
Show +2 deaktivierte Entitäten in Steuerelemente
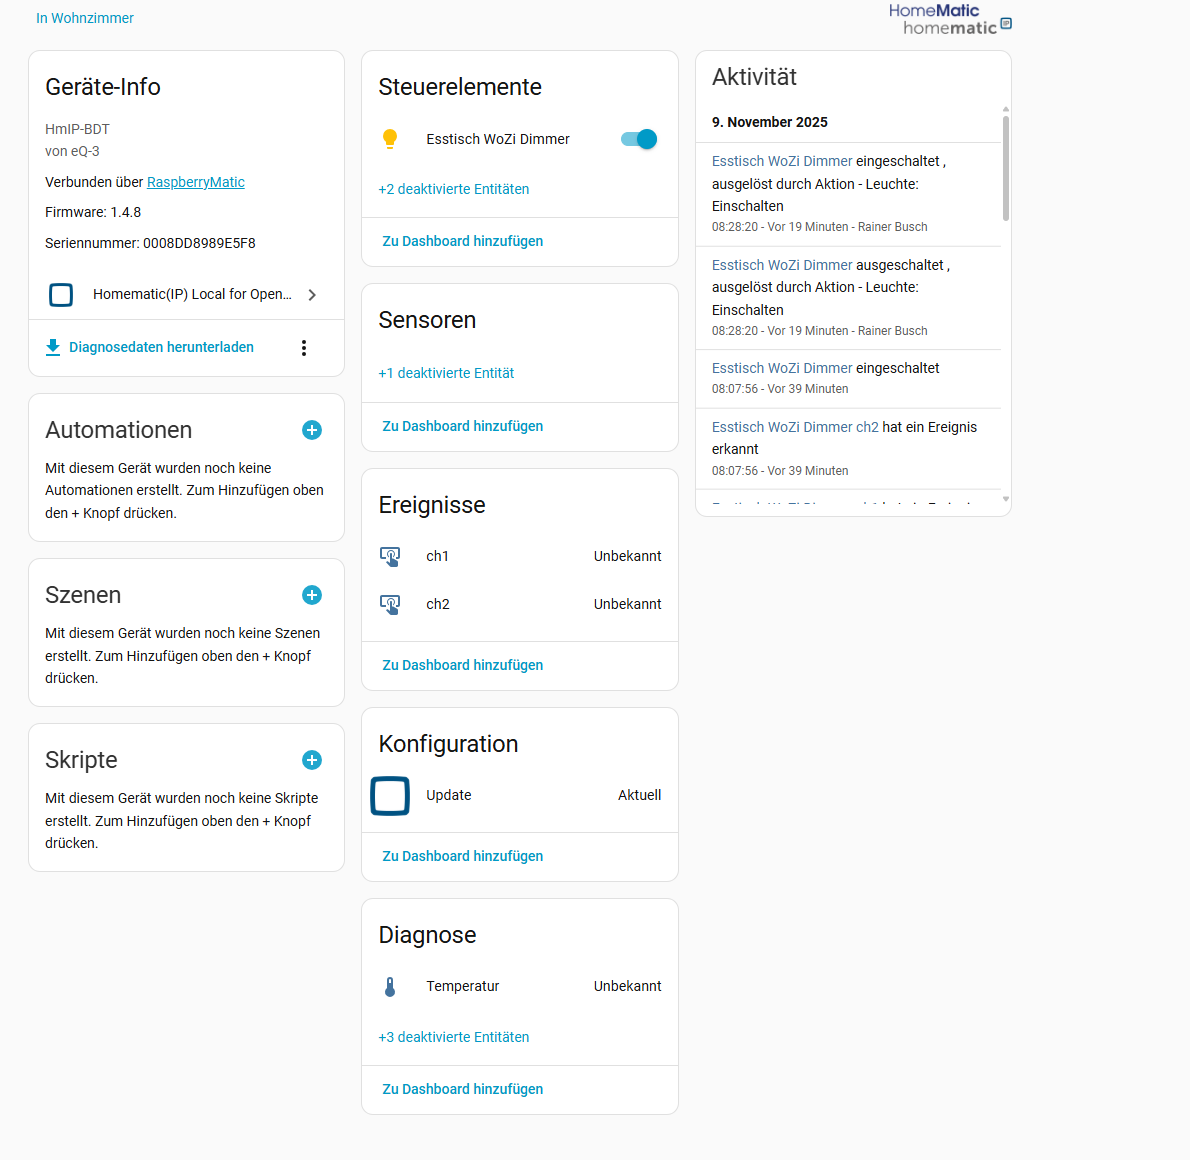(x=453, y=189)
